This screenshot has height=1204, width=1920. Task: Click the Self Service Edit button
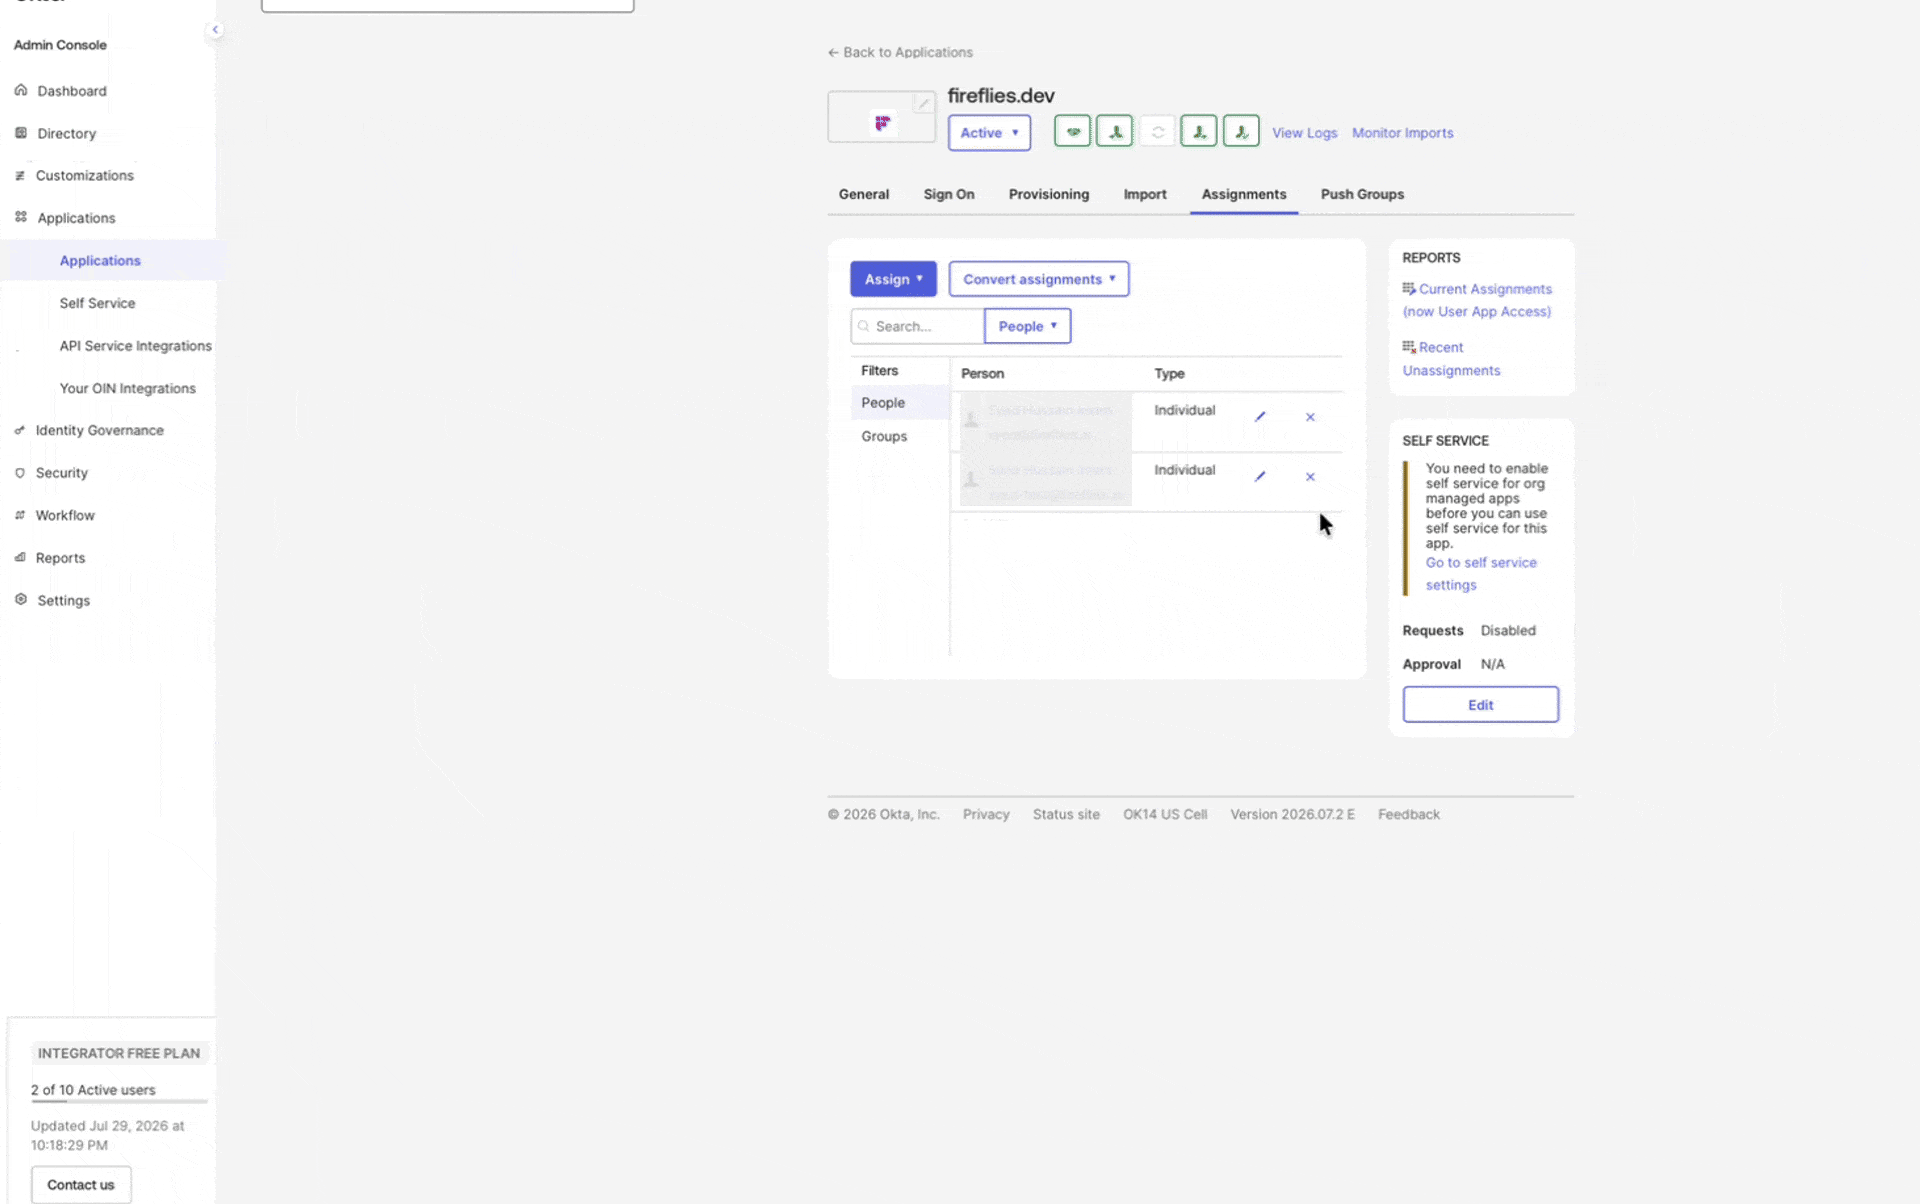click(1480, 705)
